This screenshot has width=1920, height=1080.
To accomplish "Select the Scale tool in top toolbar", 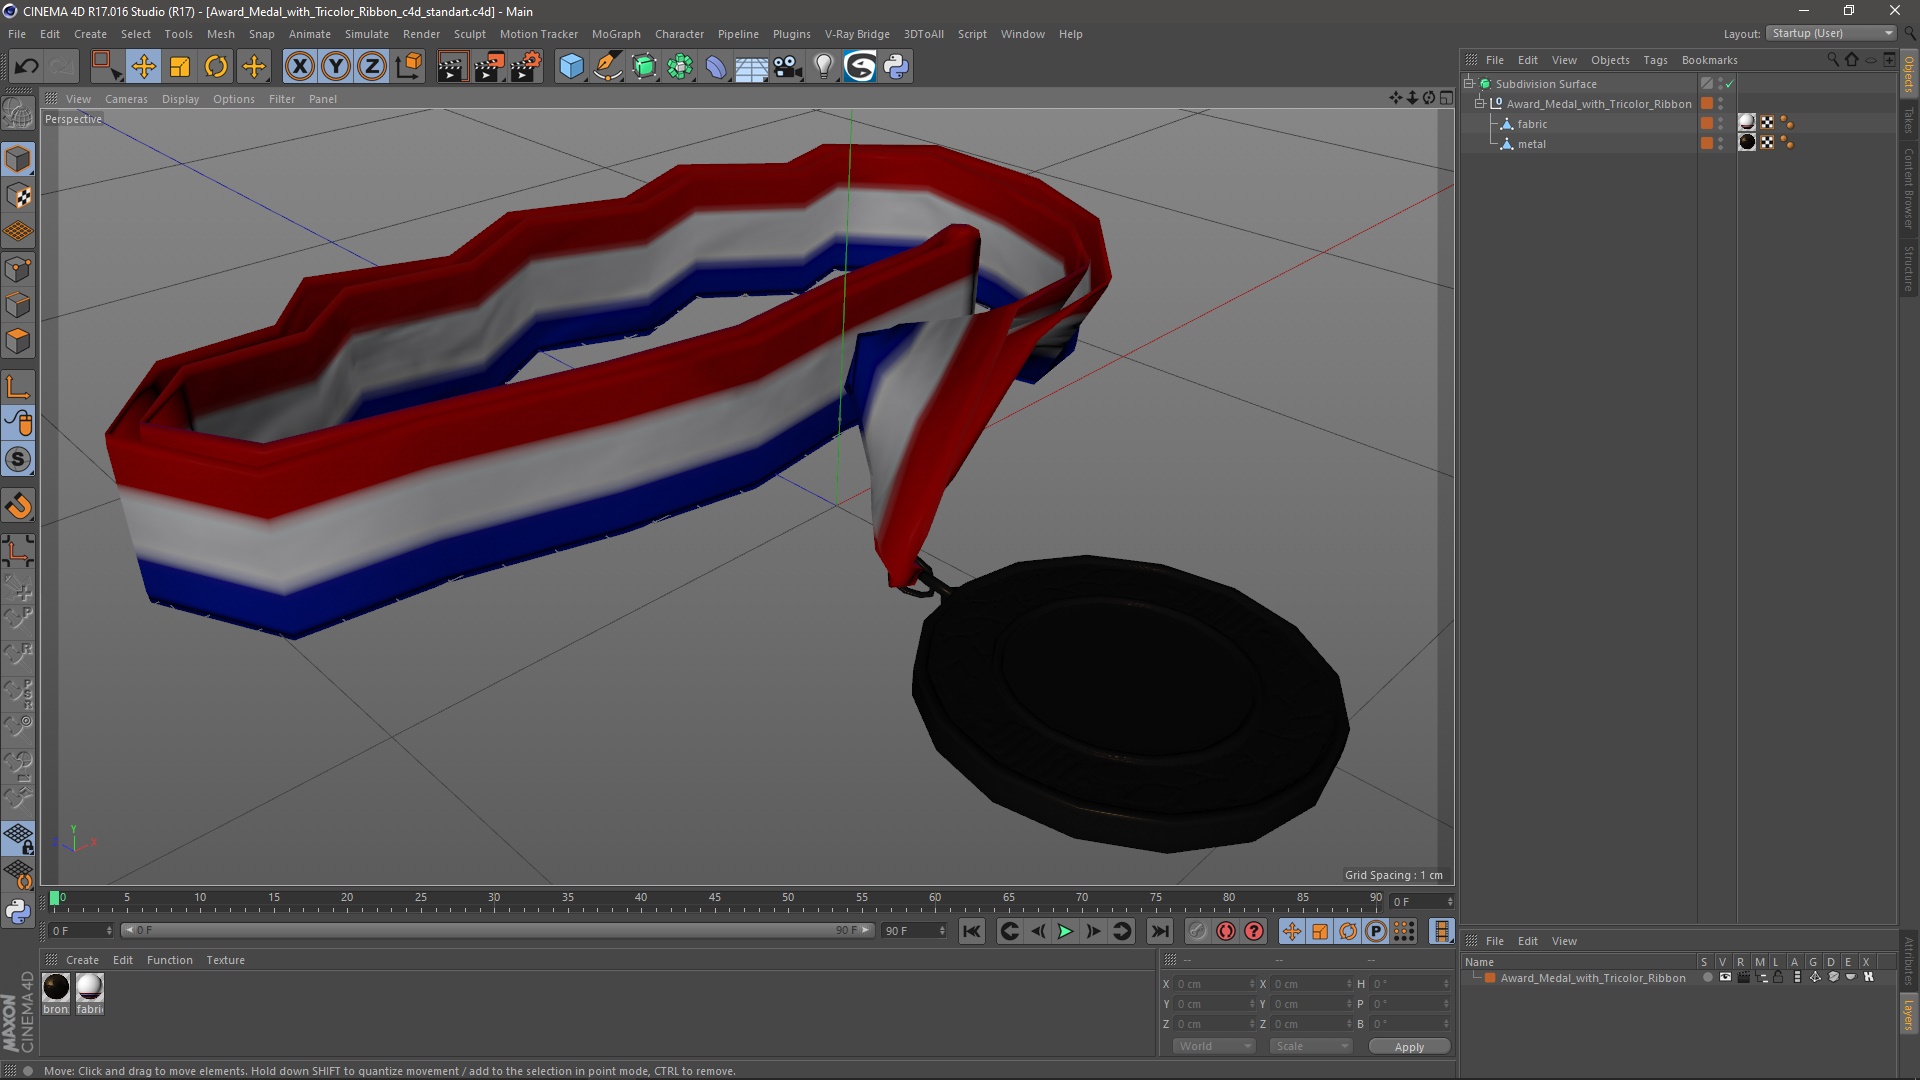I will tap(180, 67).
